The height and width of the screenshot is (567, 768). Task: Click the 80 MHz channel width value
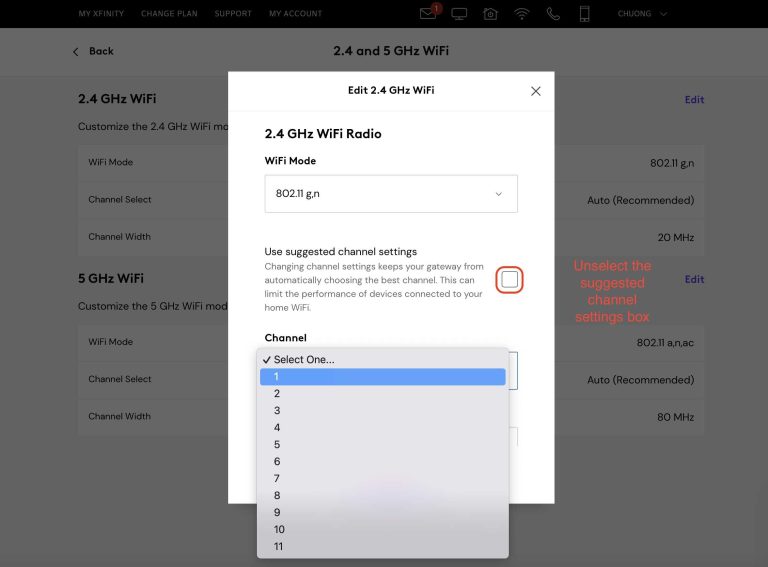click(675, 417)
